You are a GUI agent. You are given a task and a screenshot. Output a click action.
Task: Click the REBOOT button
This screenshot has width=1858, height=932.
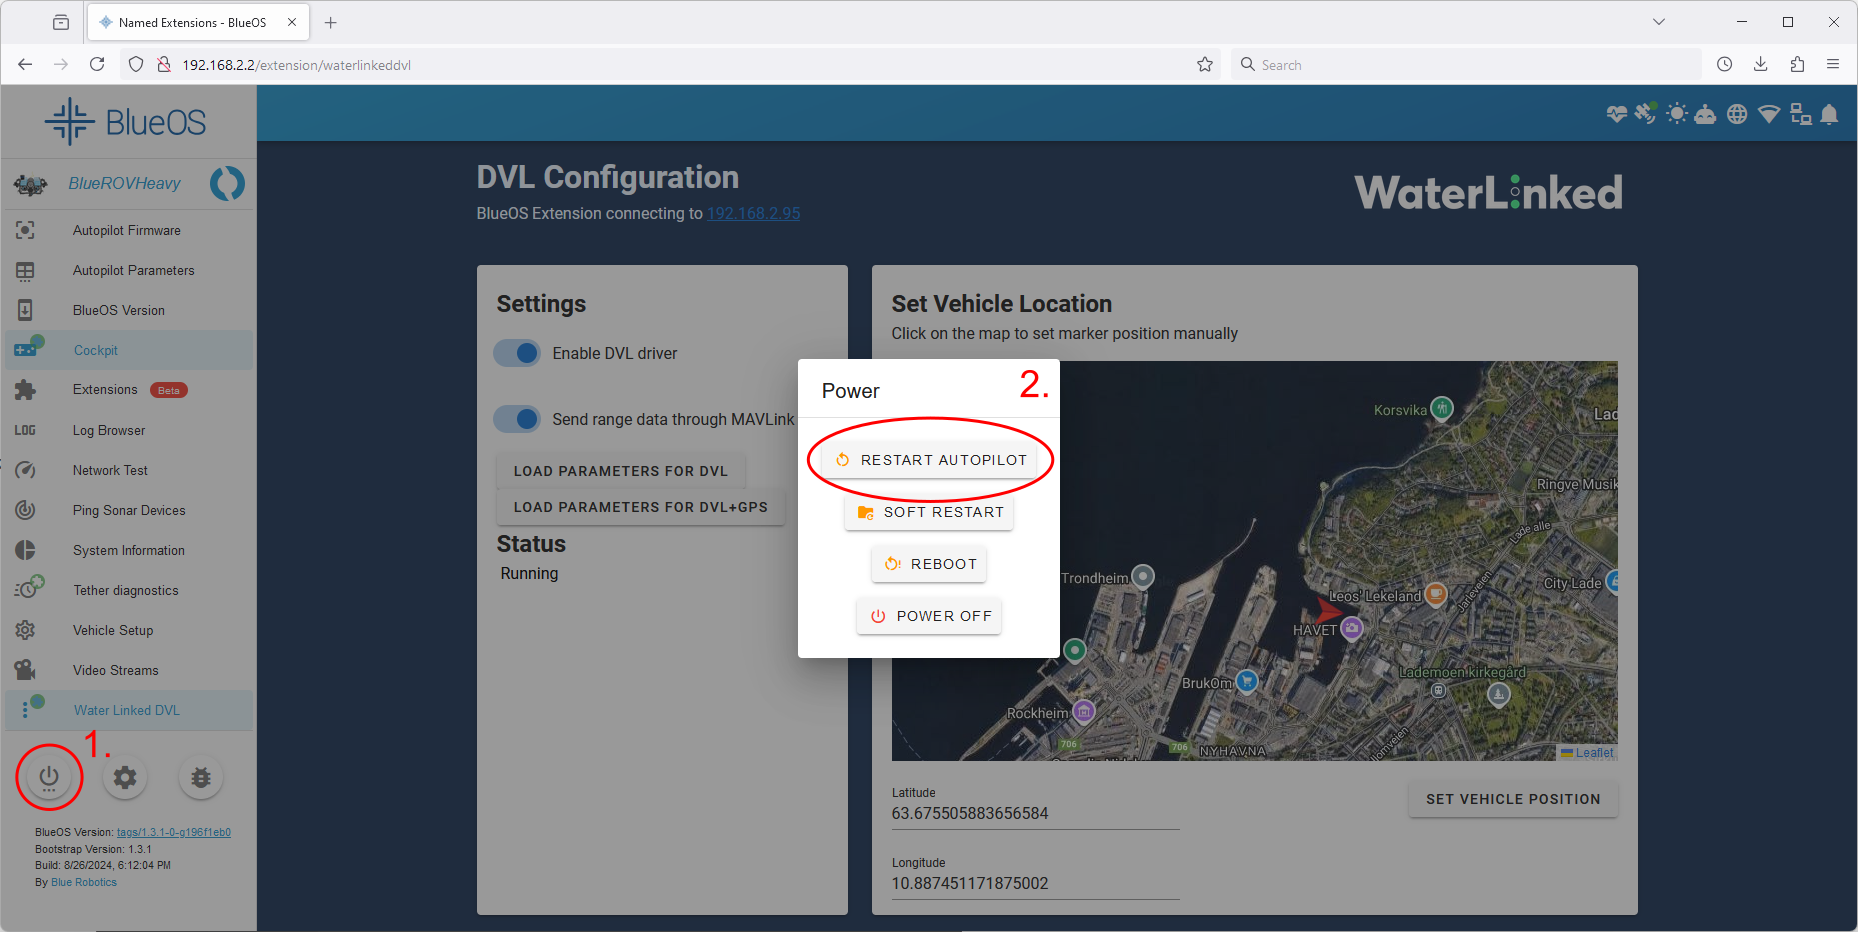(929, 564)
